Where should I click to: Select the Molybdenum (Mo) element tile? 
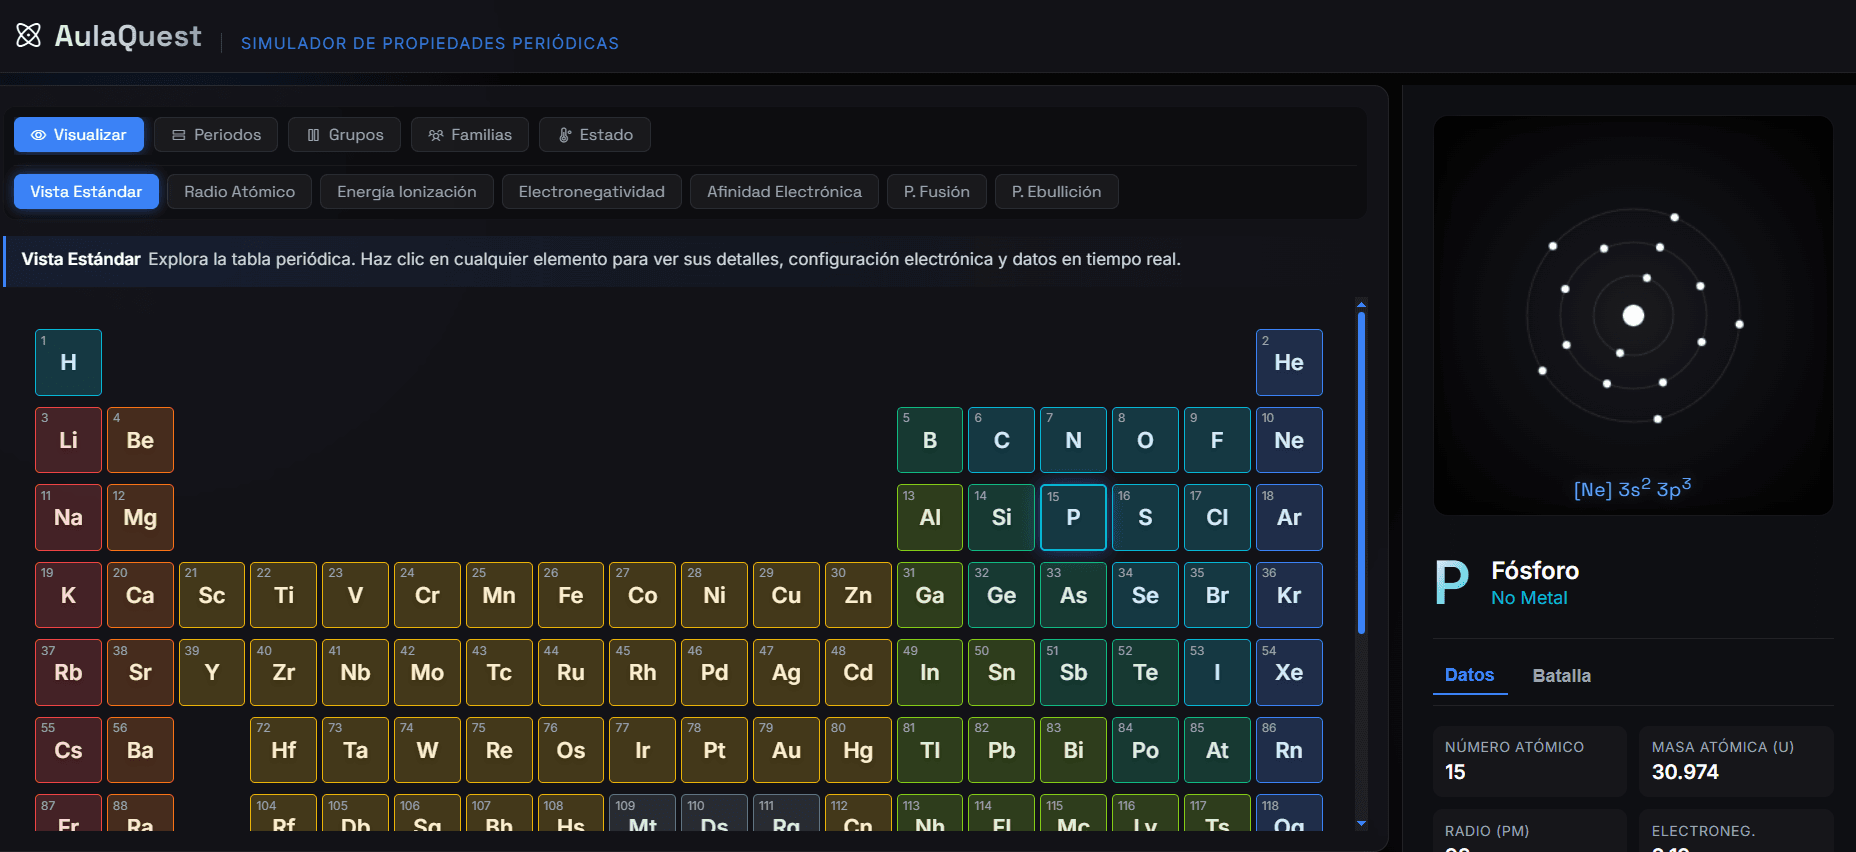(x=427, y=672)
